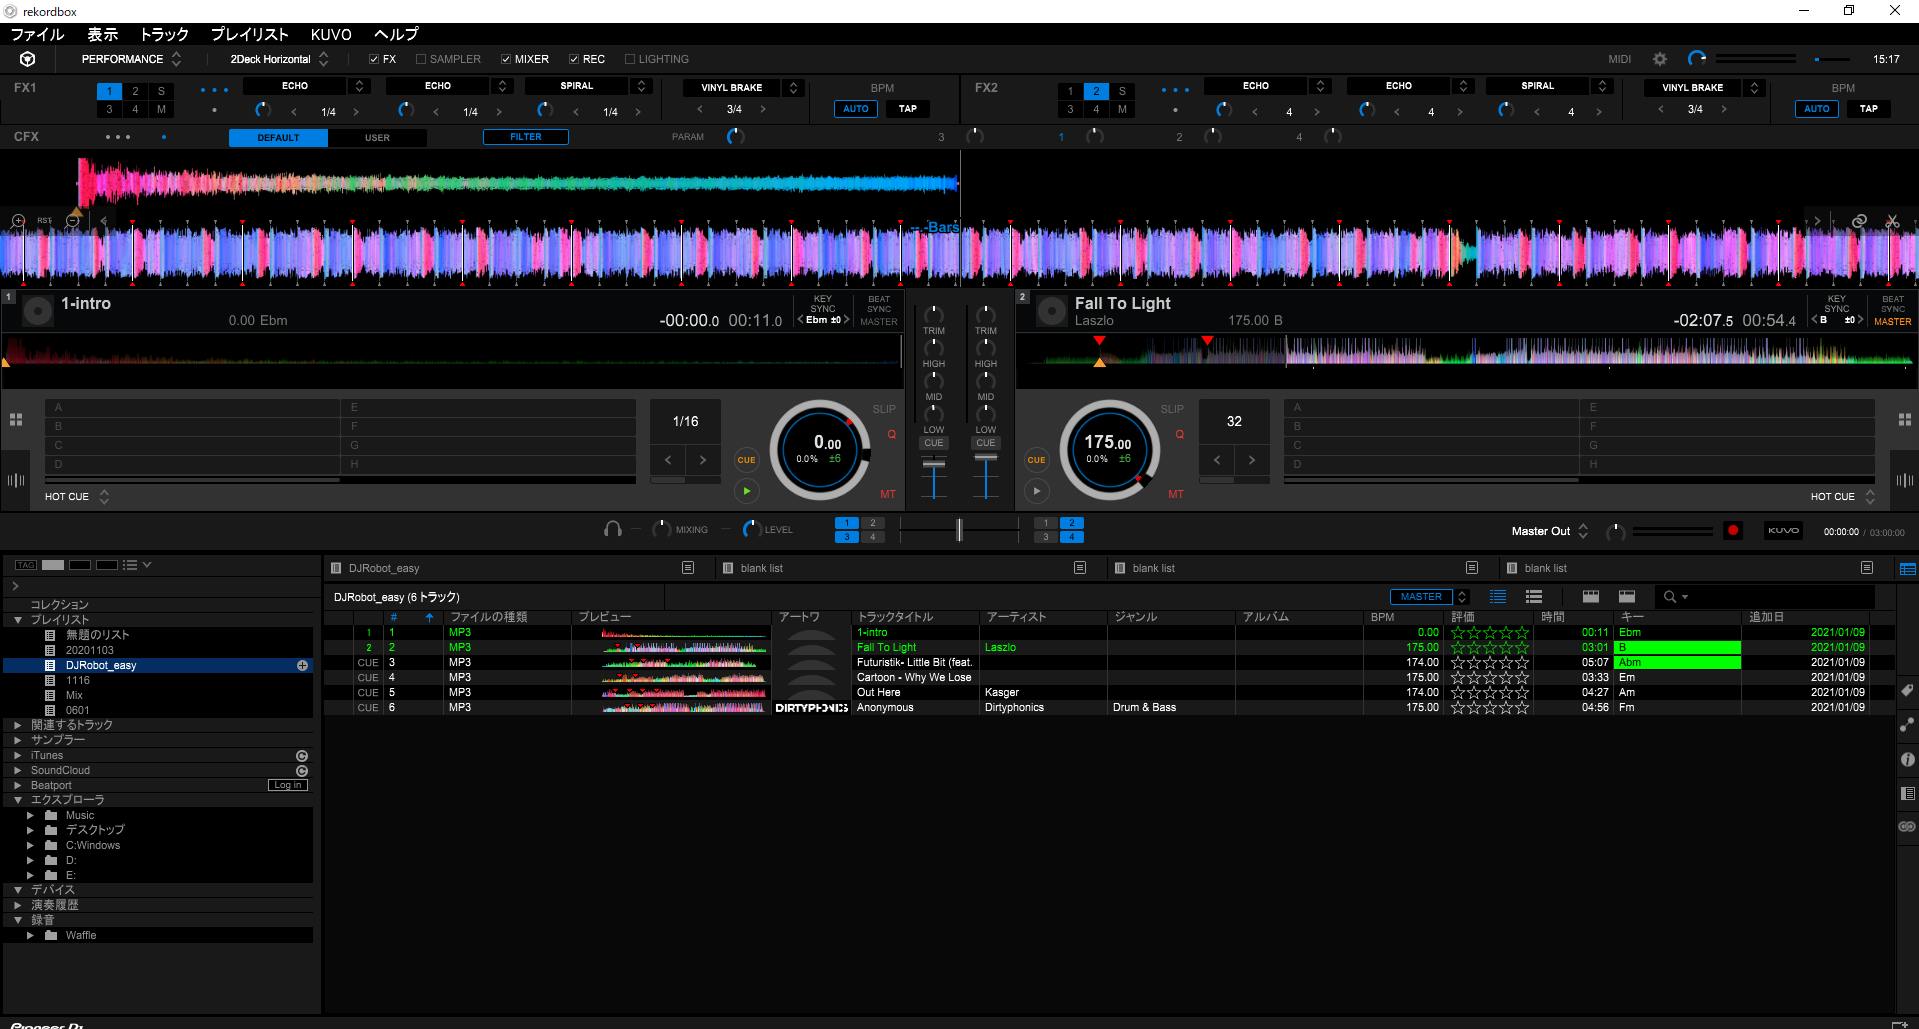Enable the LIGHTING checkbox
Image resolution: width=1919 pixels, height=1029 pixels.
click(x=630, y=59)
